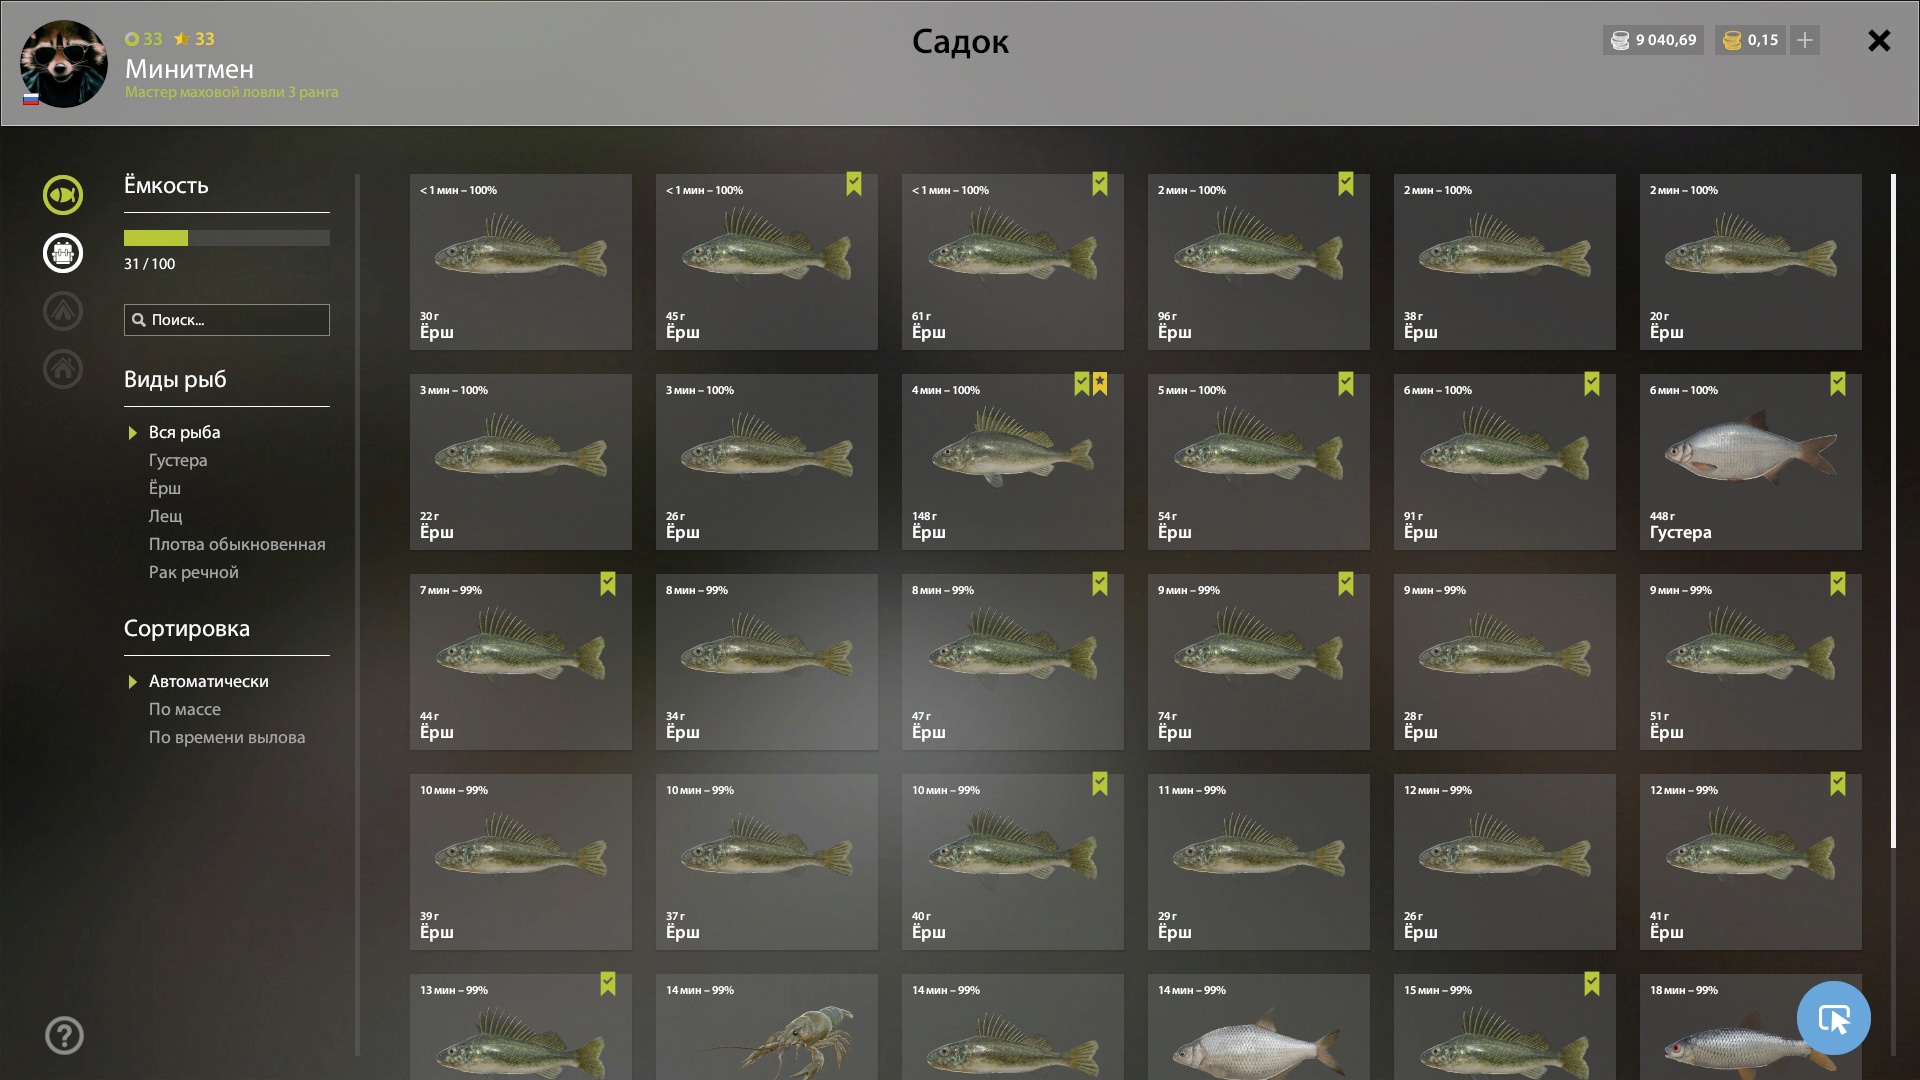Sort by По времени вылова
1920x1080 pixels.
click(227, 737)
